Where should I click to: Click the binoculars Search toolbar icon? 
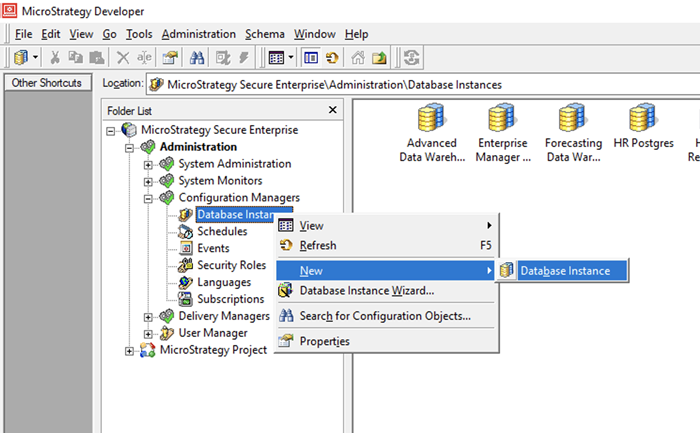[196, 58]
